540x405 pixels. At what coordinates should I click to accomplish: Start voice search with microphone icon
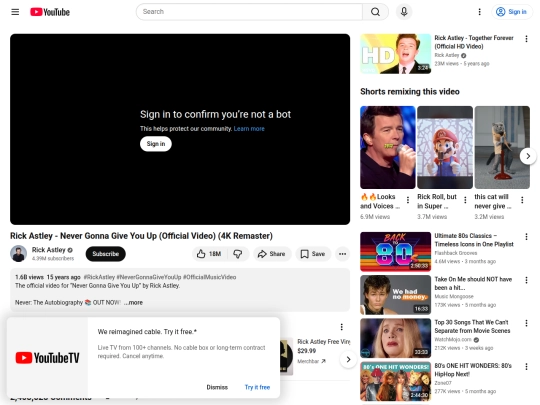point(404,12)
